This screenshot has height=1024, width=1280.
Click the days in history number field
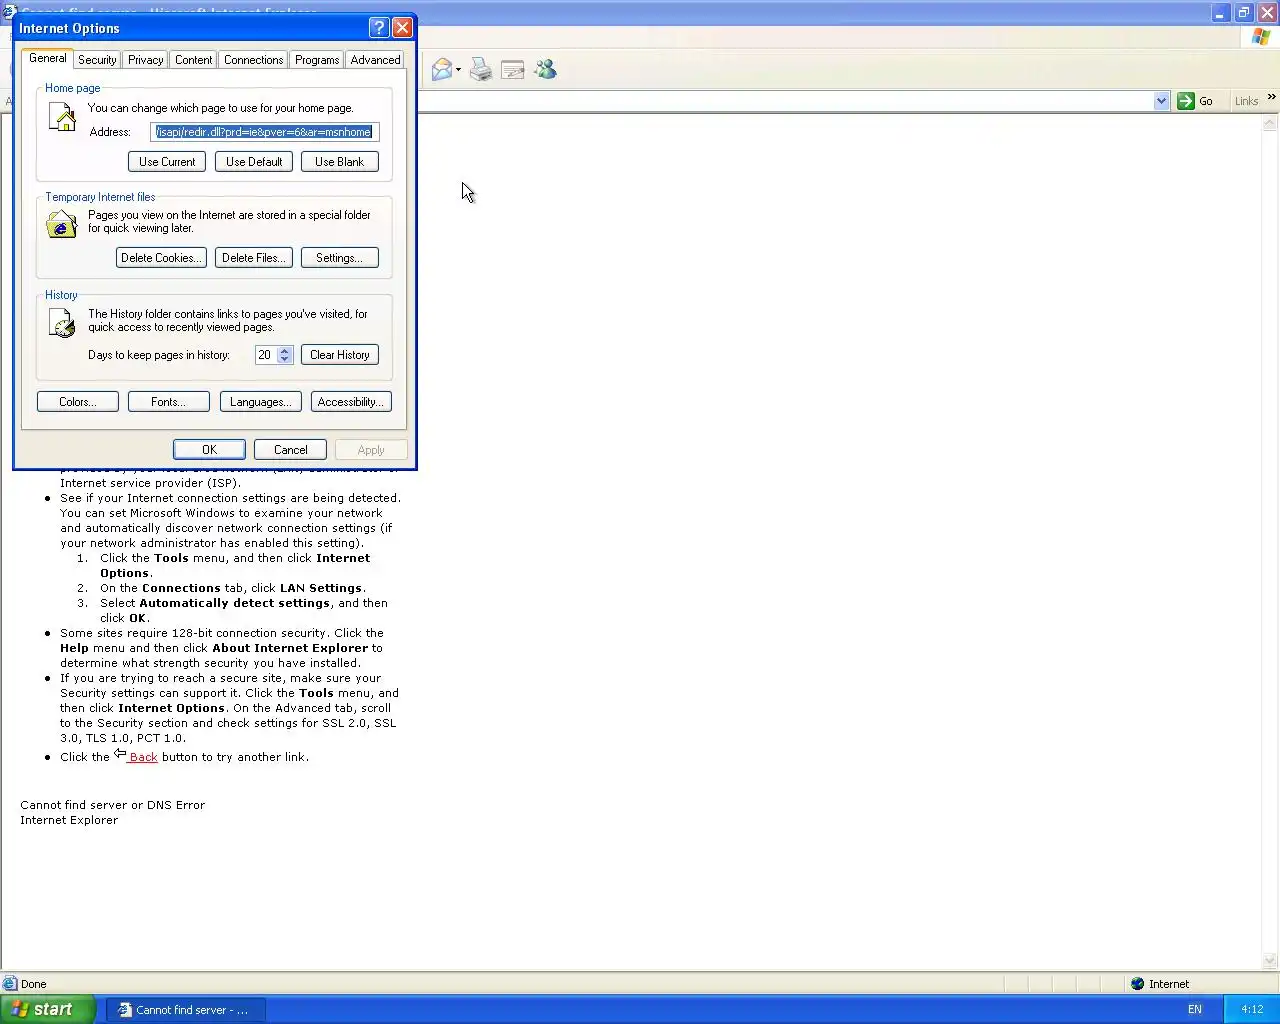tap(265, 355)
